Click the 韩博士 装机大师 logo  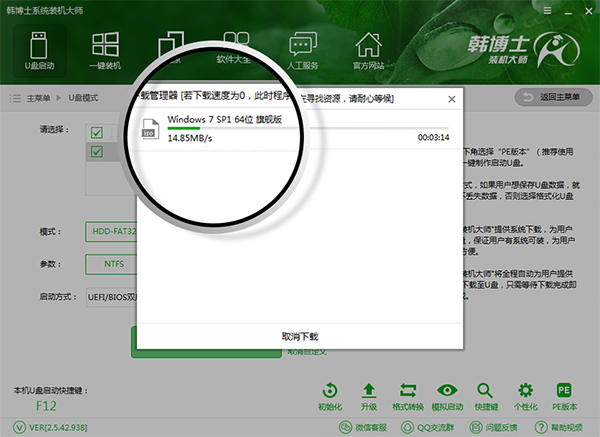(x=523, y=50)
